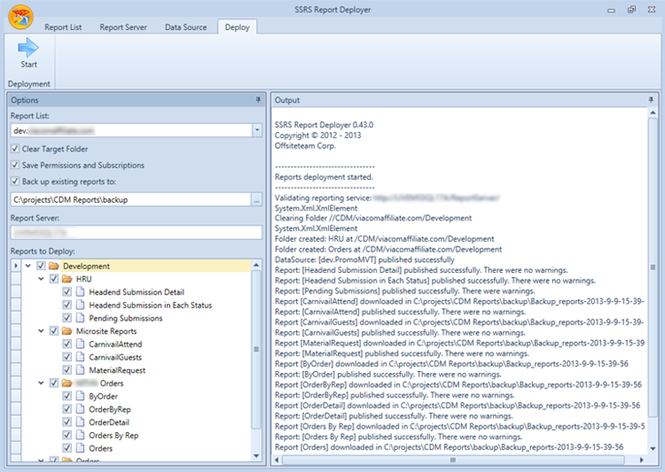
Task: Uncheck the Pending Submissions checkbox
Action: pyautogui.click(x=67, y=318)
